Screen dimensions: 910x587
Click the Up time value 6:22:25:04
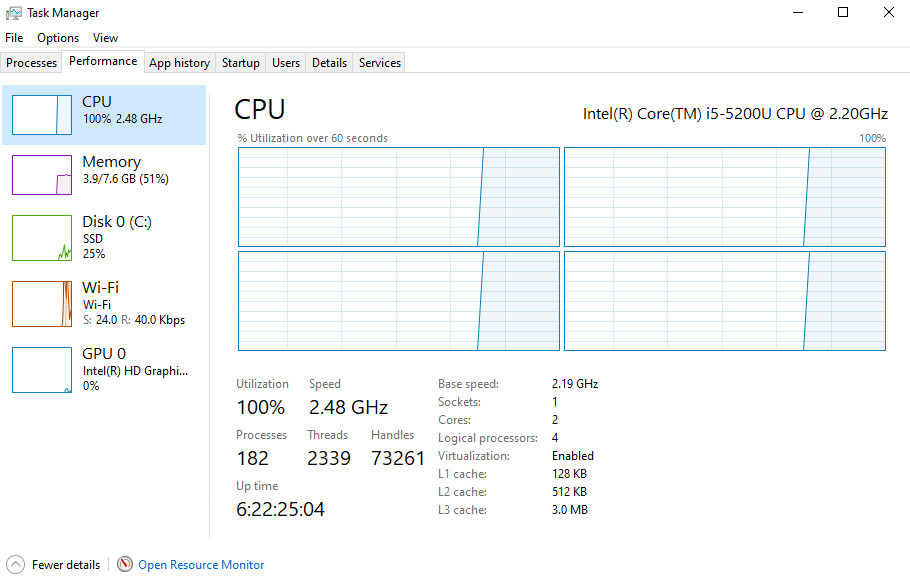(x=280, y=509)
